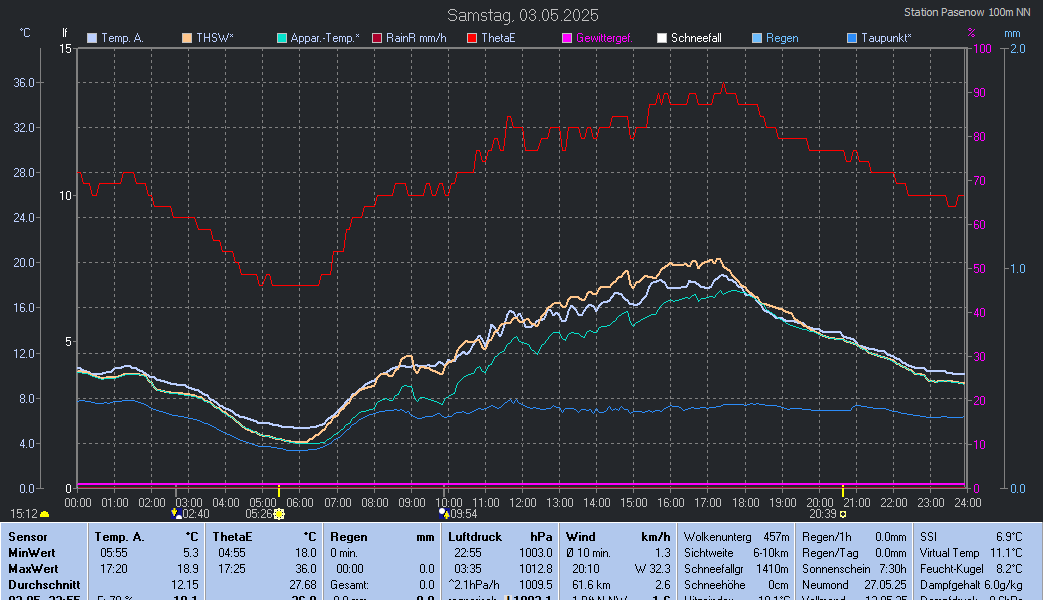Click the '06:00' time axis label
This screenshot has width=1043, height=600.
pyautogui.click(x=300, y=503)
